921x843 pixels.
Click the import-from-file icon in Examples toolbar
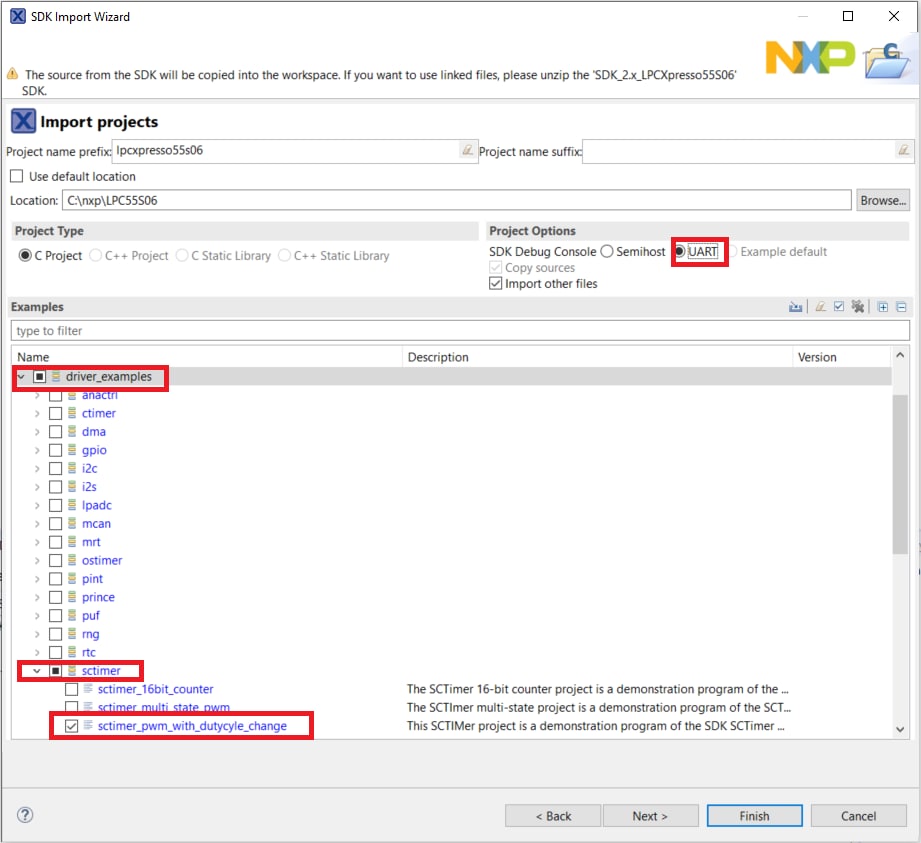(796, 307)
